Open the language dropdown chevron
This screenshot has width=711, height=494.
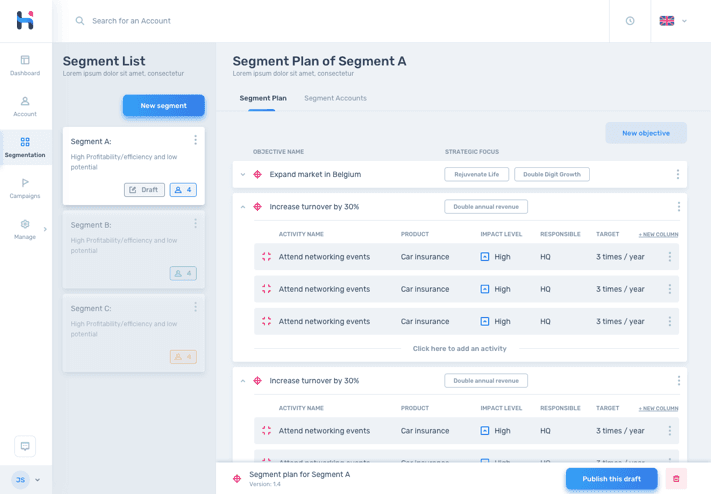[x=684, y=21]
